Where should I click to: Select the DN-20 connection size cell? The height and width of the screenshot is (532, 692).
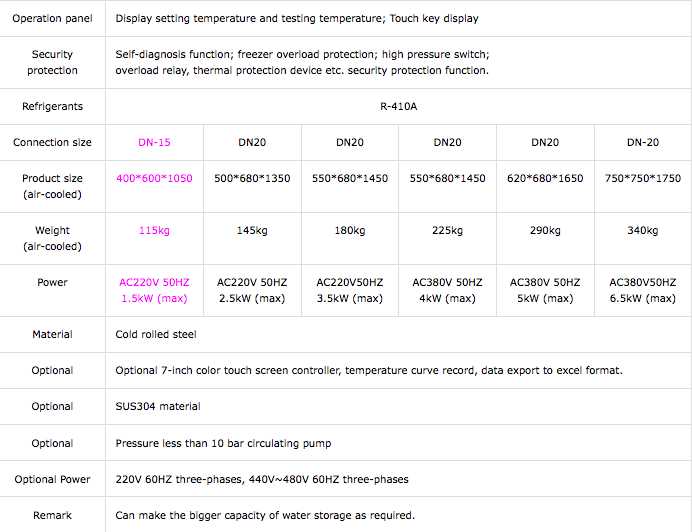(643, 142)
